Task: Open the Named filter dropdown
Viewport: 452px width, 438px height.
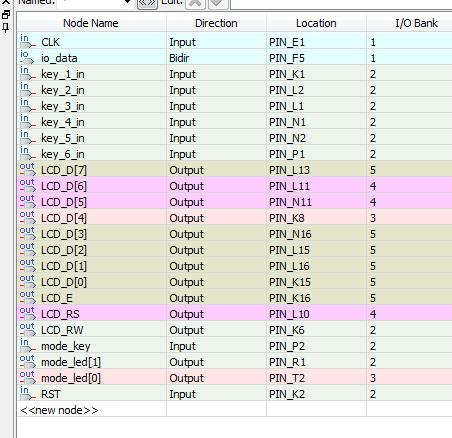Action: click(x=96, y=2)
